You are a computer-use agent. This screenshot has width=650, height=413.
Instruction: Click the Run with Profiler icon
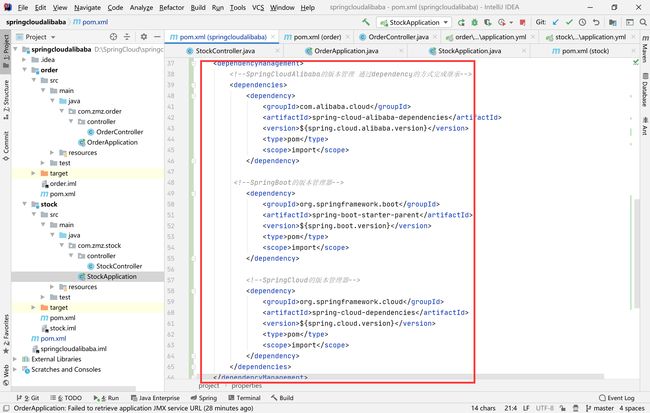502,22
